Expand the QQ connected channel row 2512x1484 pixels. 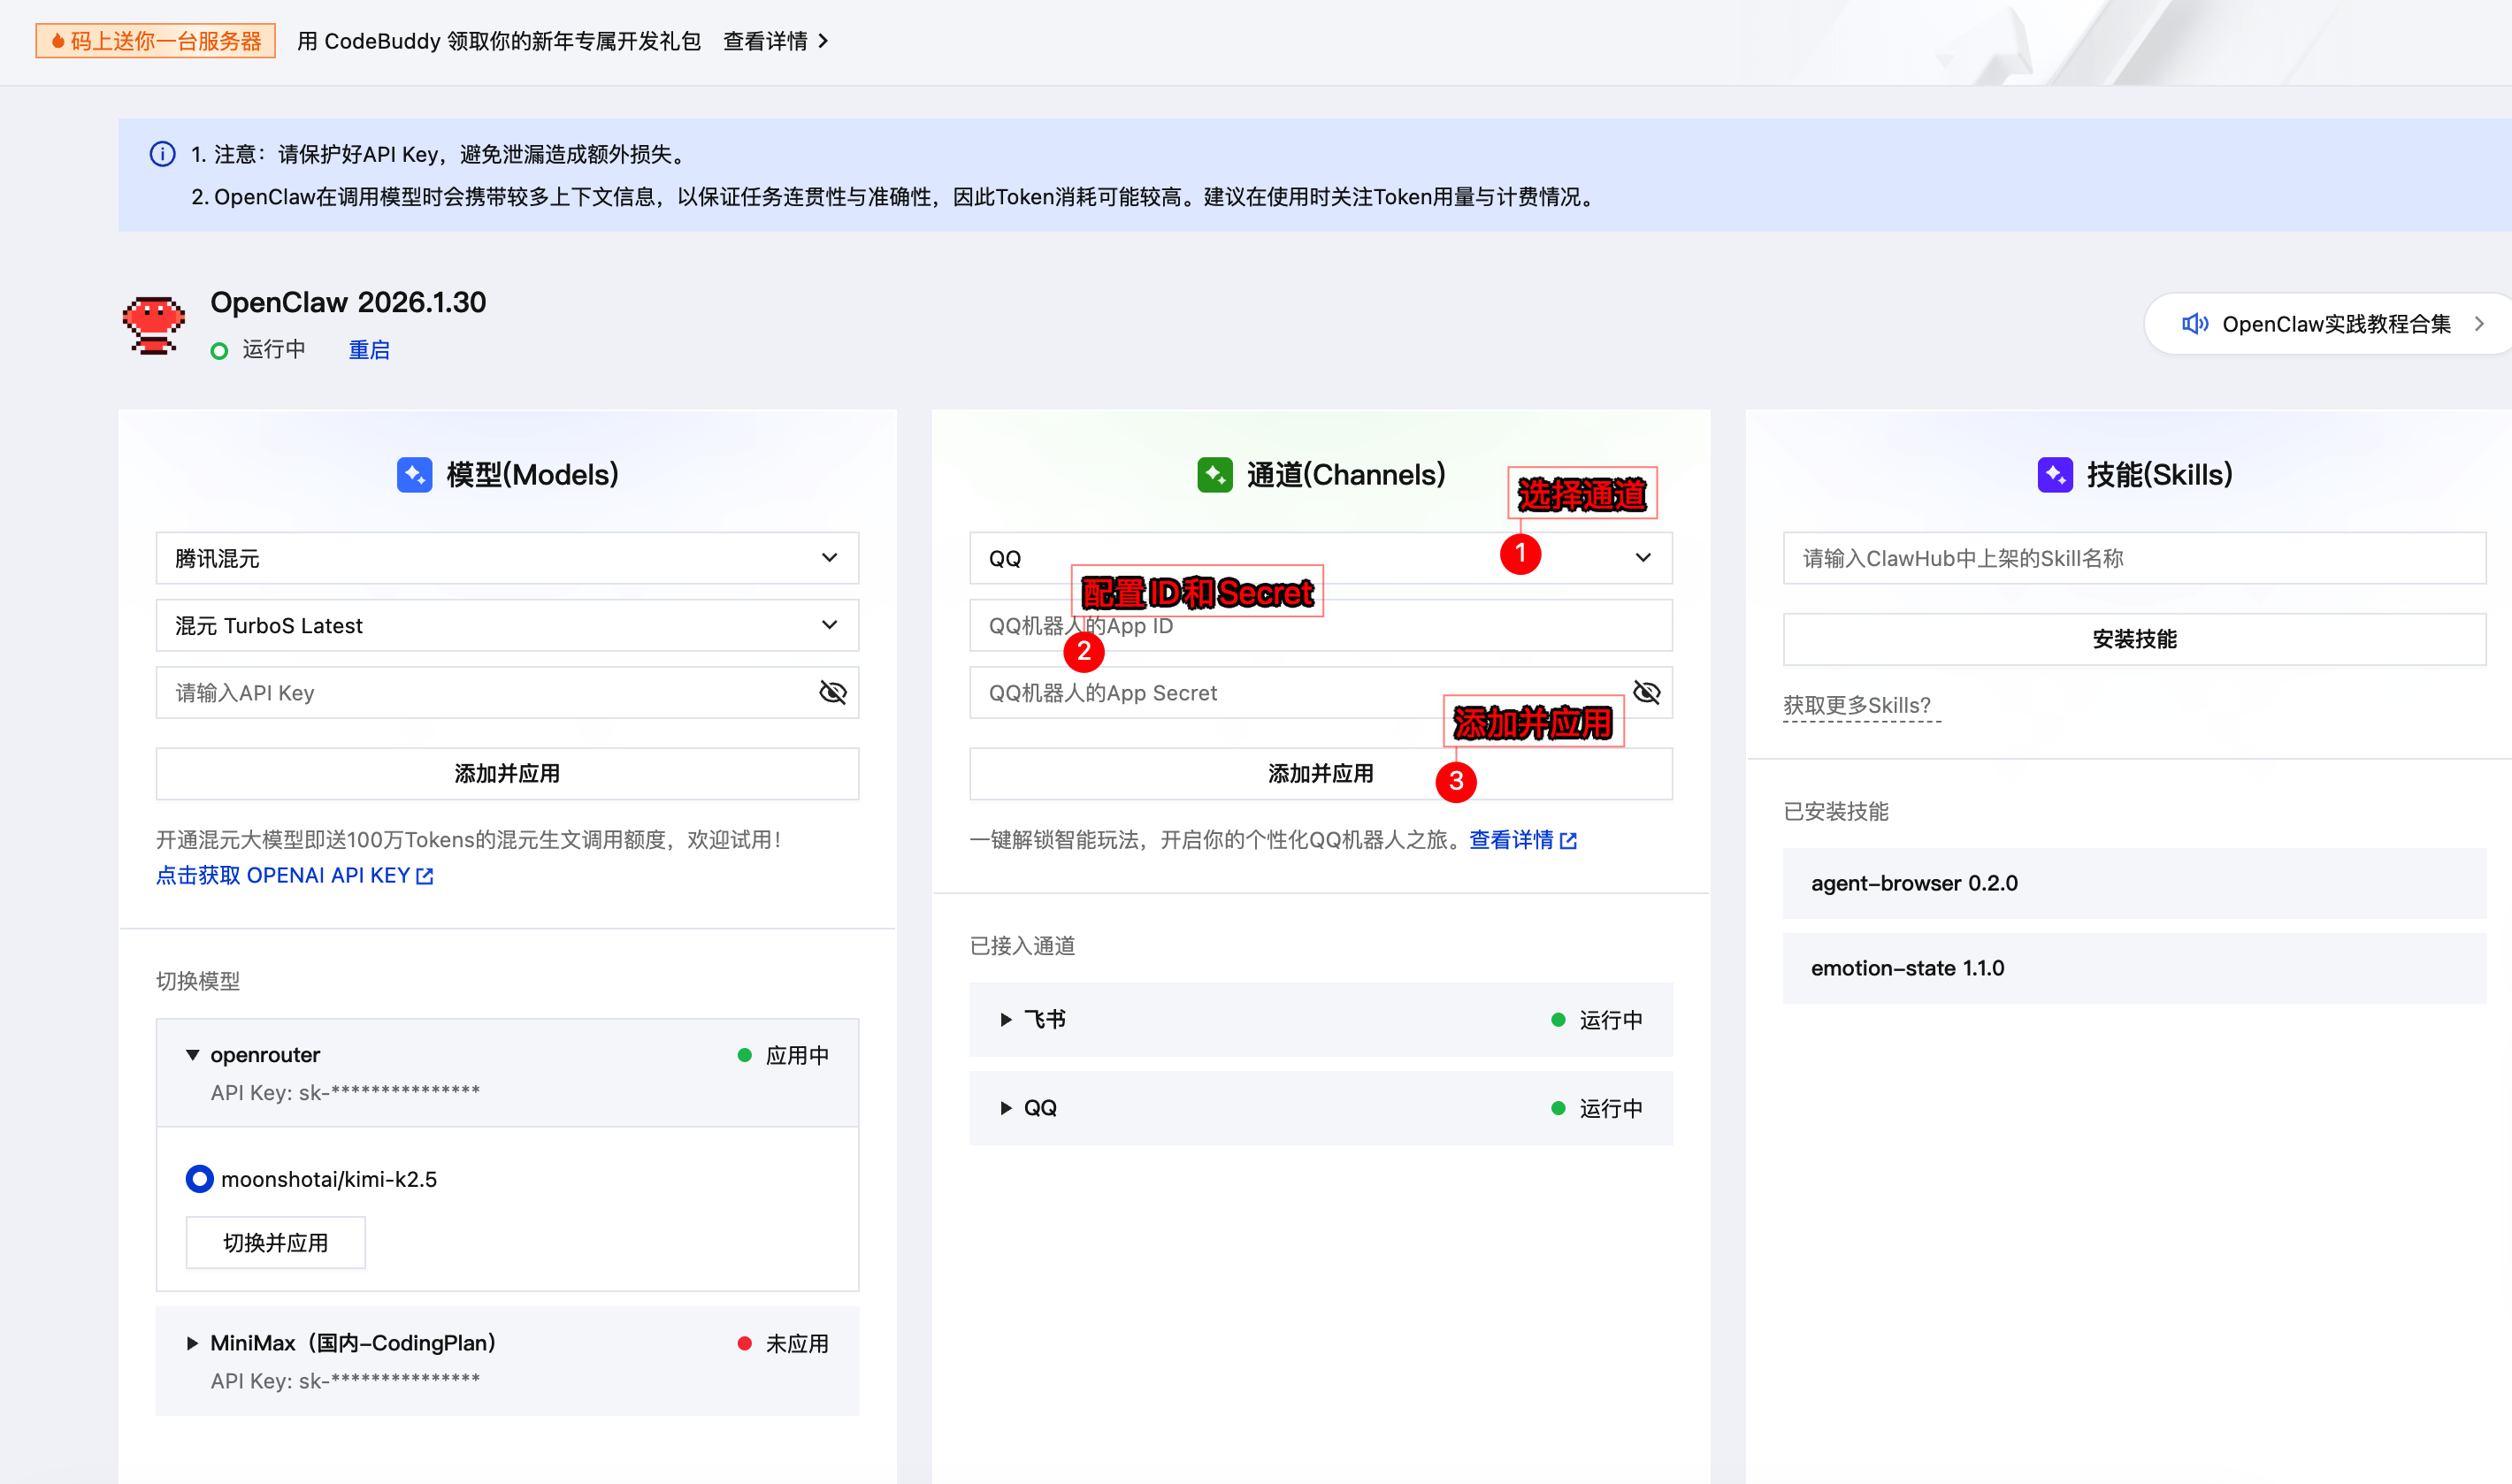[x=1006, y=1108]
